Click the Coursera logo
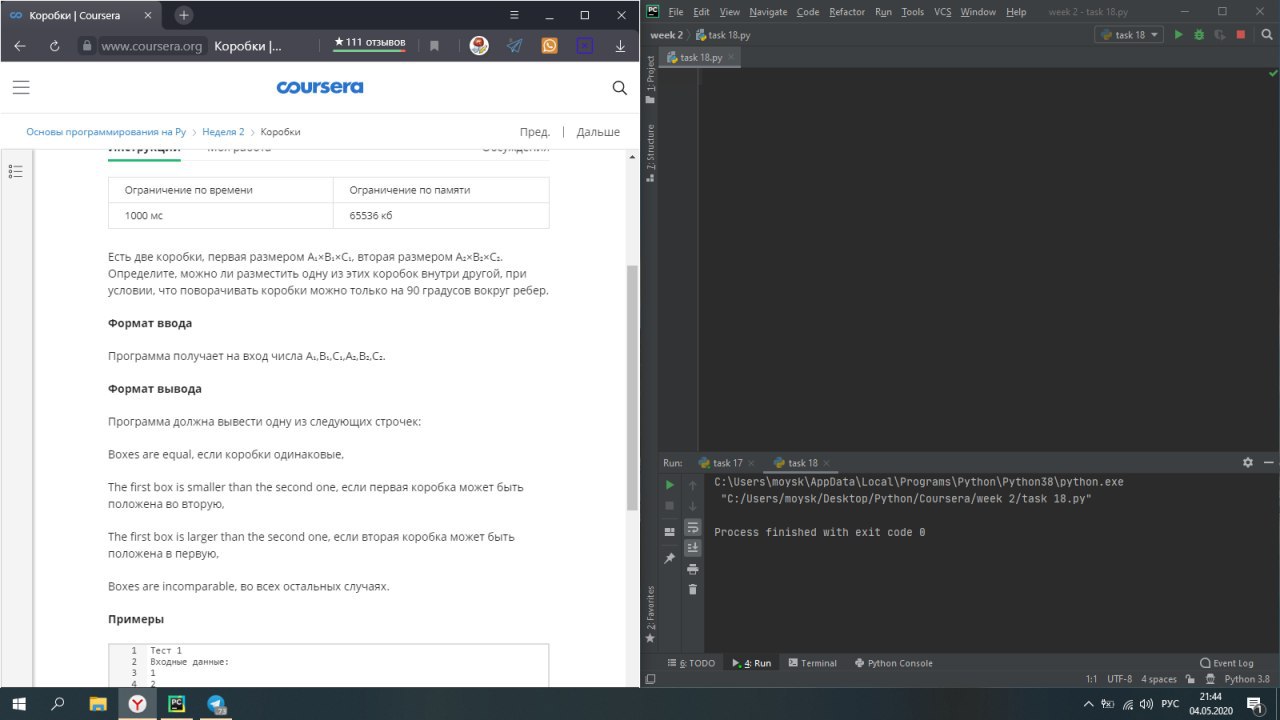 point(320,87)
